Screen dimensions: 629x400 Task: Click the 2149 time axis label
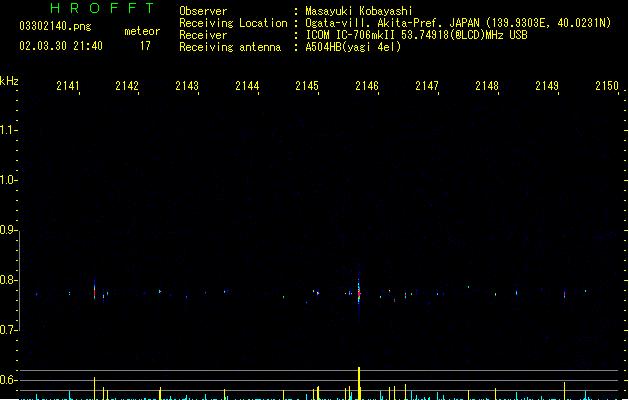(547, 86)
